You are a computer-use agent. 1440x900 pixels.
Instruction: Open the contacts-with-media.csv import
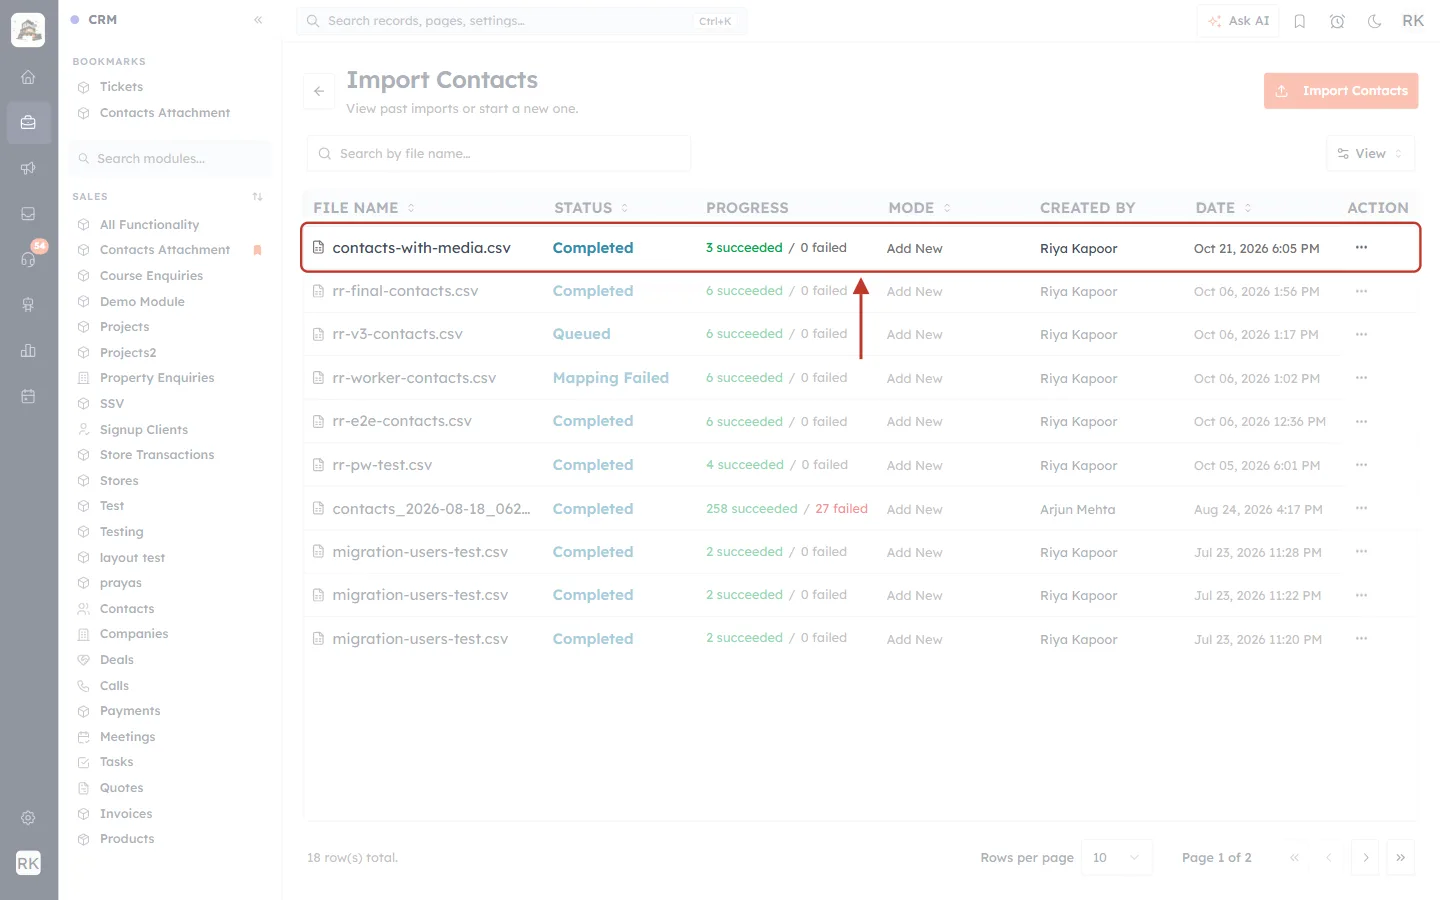pyautogui.click(x=421, y=248)
